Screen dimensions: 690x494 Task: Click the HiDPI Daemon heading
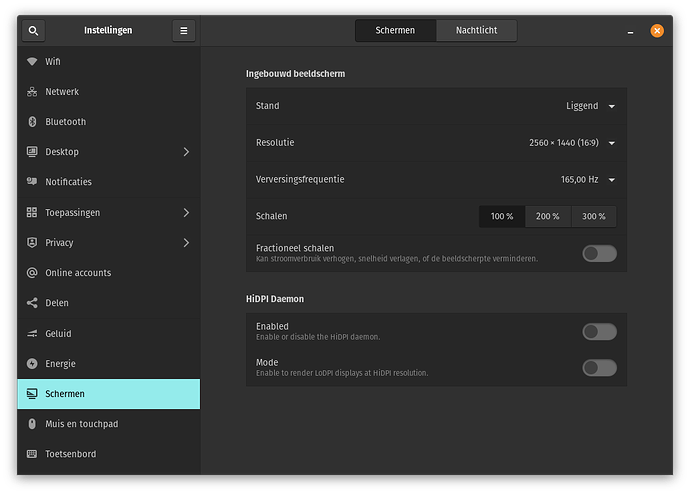[x=275, y=299]
